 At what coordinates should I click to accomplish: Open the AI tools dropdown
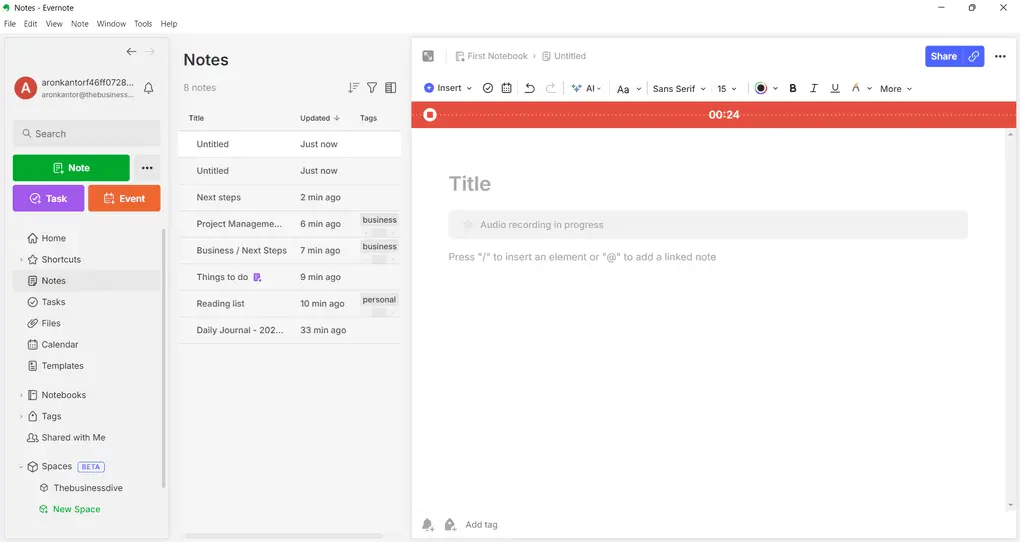click(586, 88)
